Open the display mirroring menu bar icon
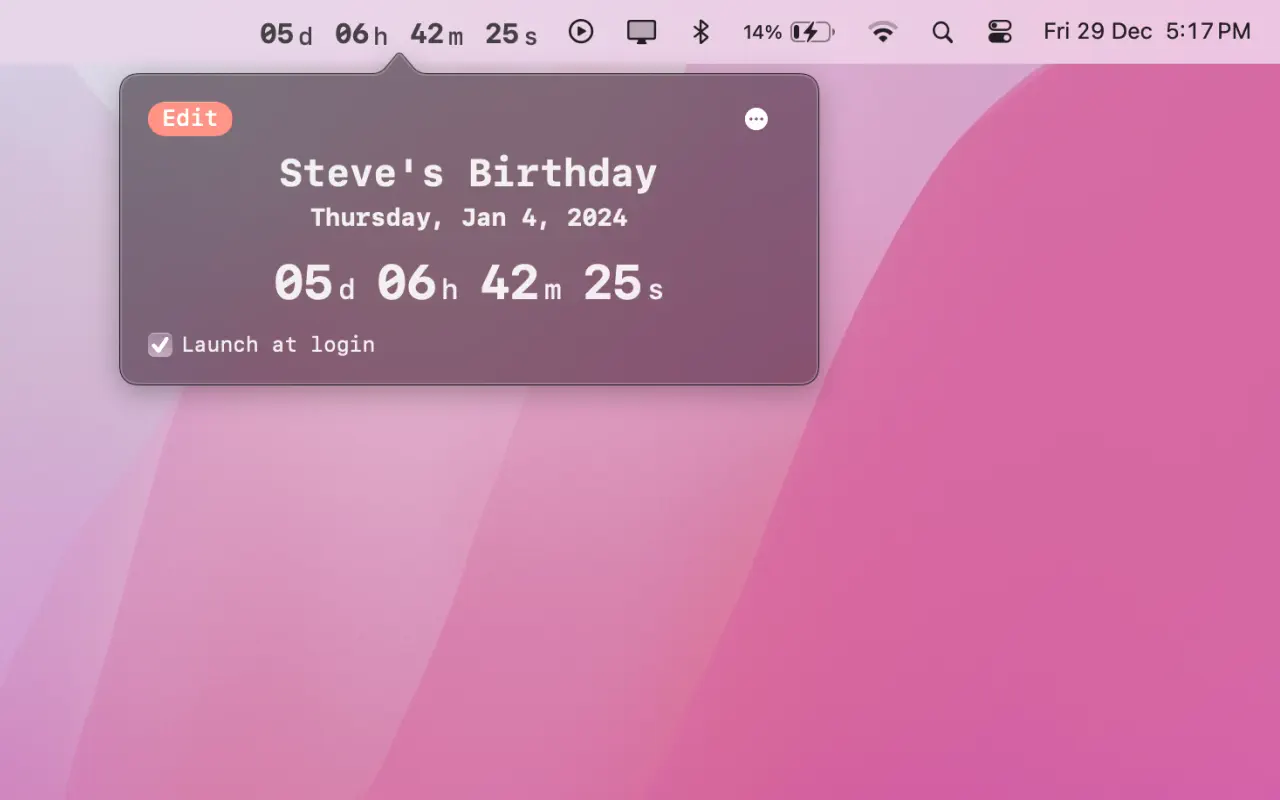The width and height of the screenshot is (1280, 800). [641, 32]
